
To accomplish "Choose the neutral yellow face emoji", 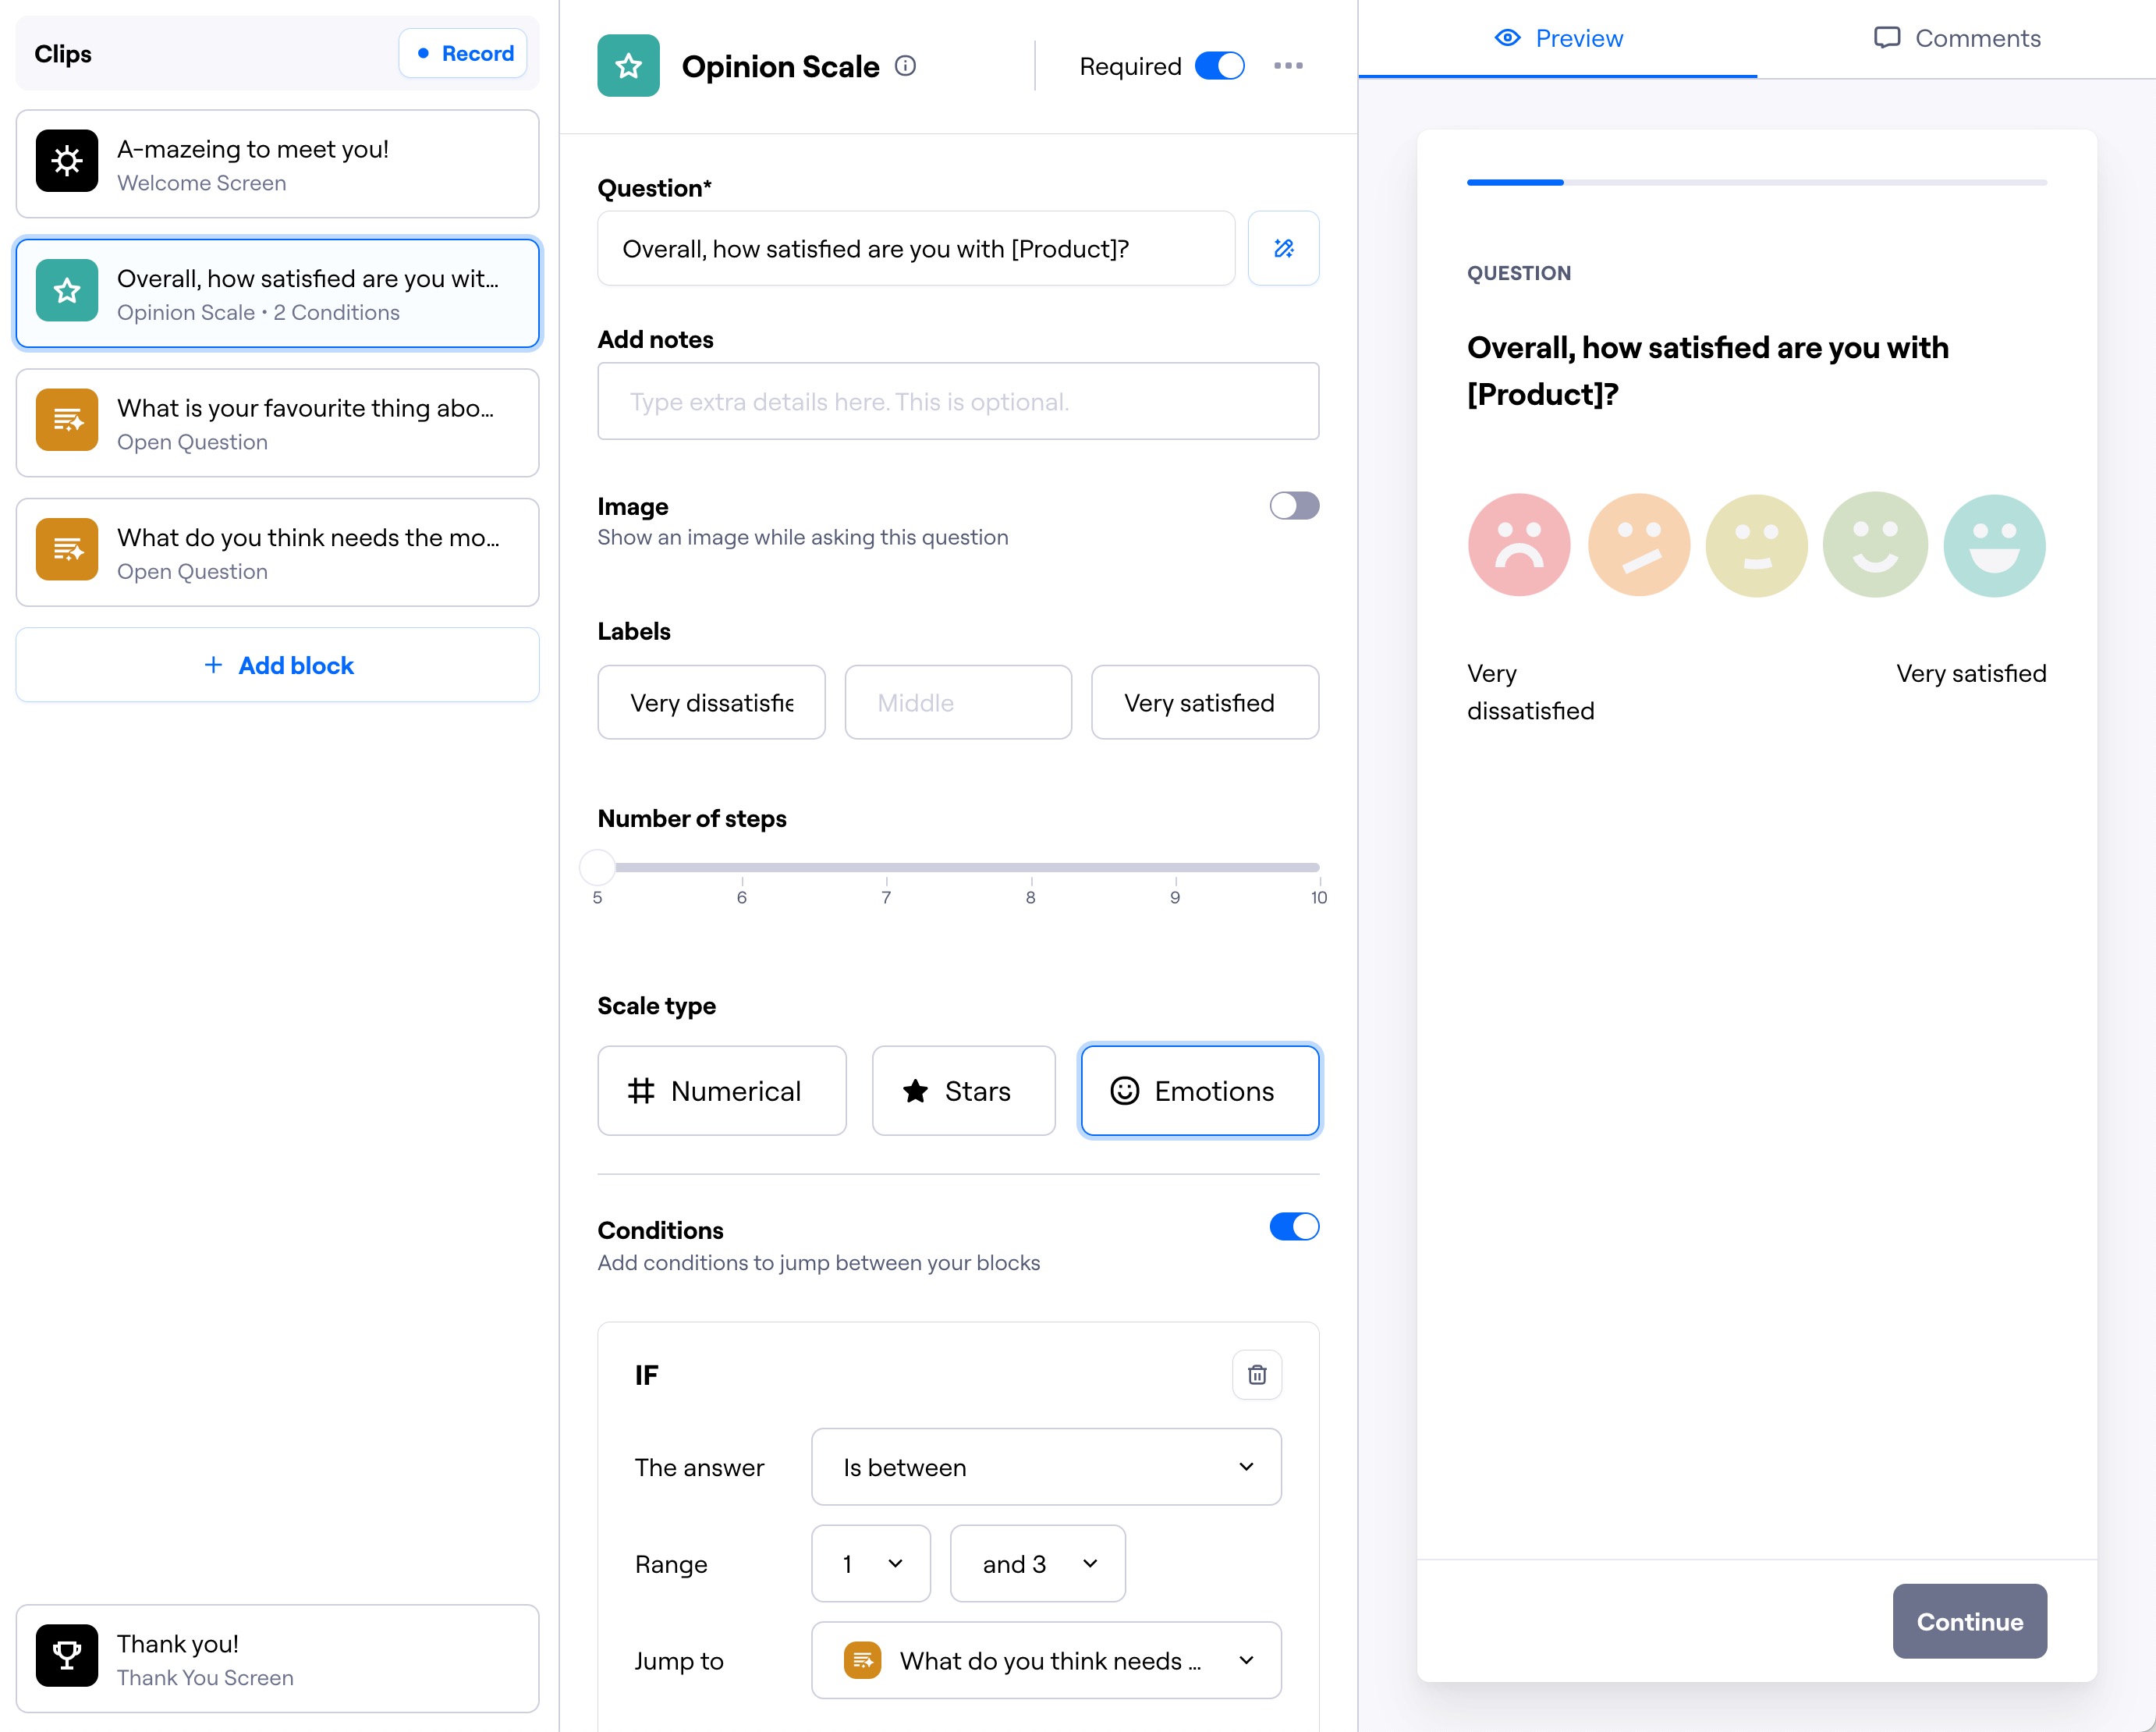I will (1756, 545).
